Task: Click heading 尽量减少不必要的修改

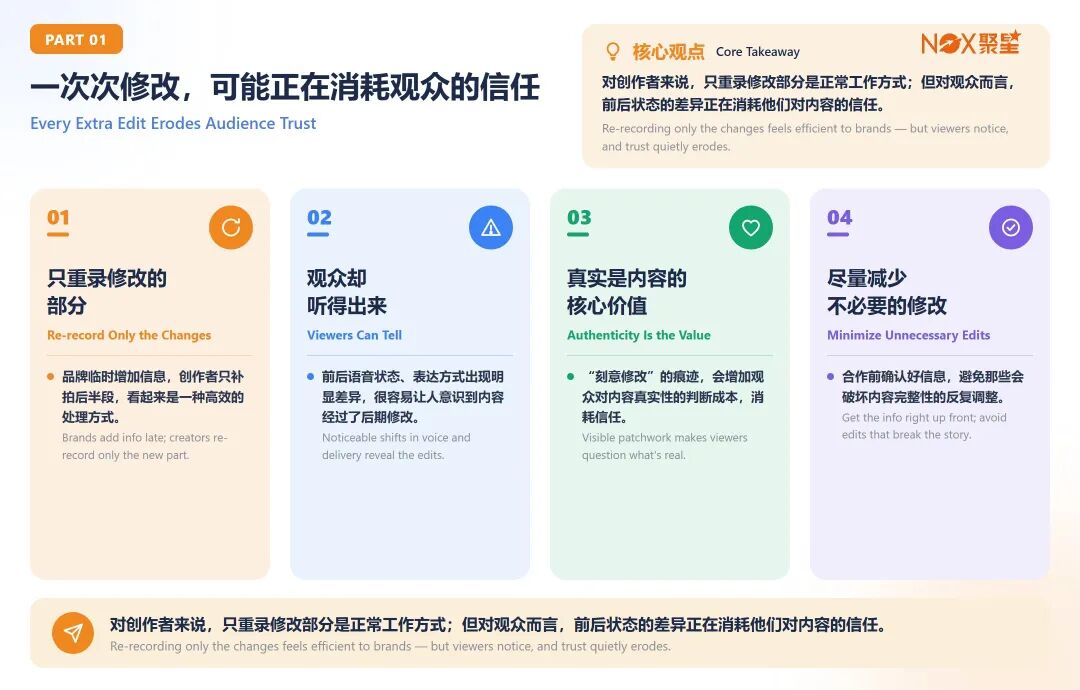Action: click(887, 292)
